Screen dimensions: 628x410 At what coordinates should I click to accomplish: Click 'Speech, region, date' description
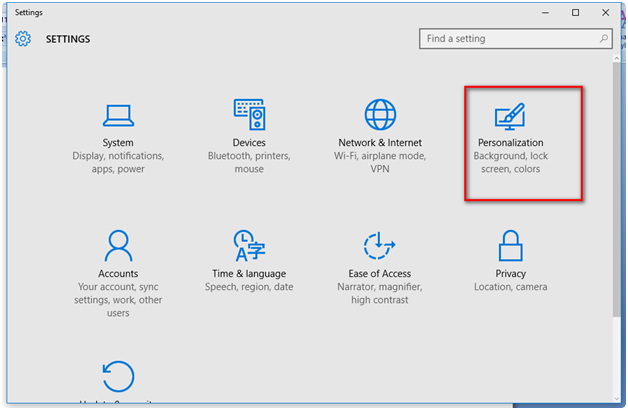[x=249, y=287]
